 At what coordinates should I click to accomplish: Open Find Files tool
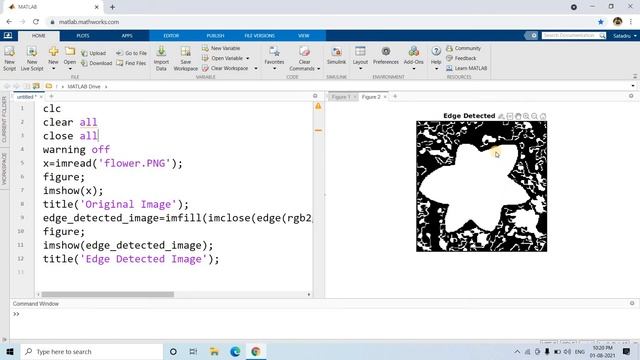(x=131, y=63)
